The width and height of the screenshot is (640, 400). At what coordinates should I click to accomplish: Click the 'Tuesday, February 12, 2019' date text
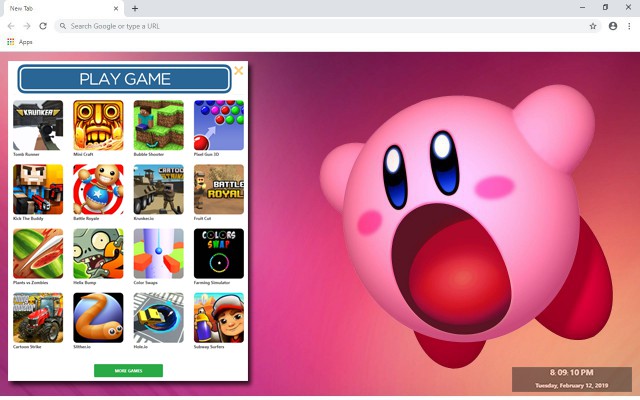point(571,385)
